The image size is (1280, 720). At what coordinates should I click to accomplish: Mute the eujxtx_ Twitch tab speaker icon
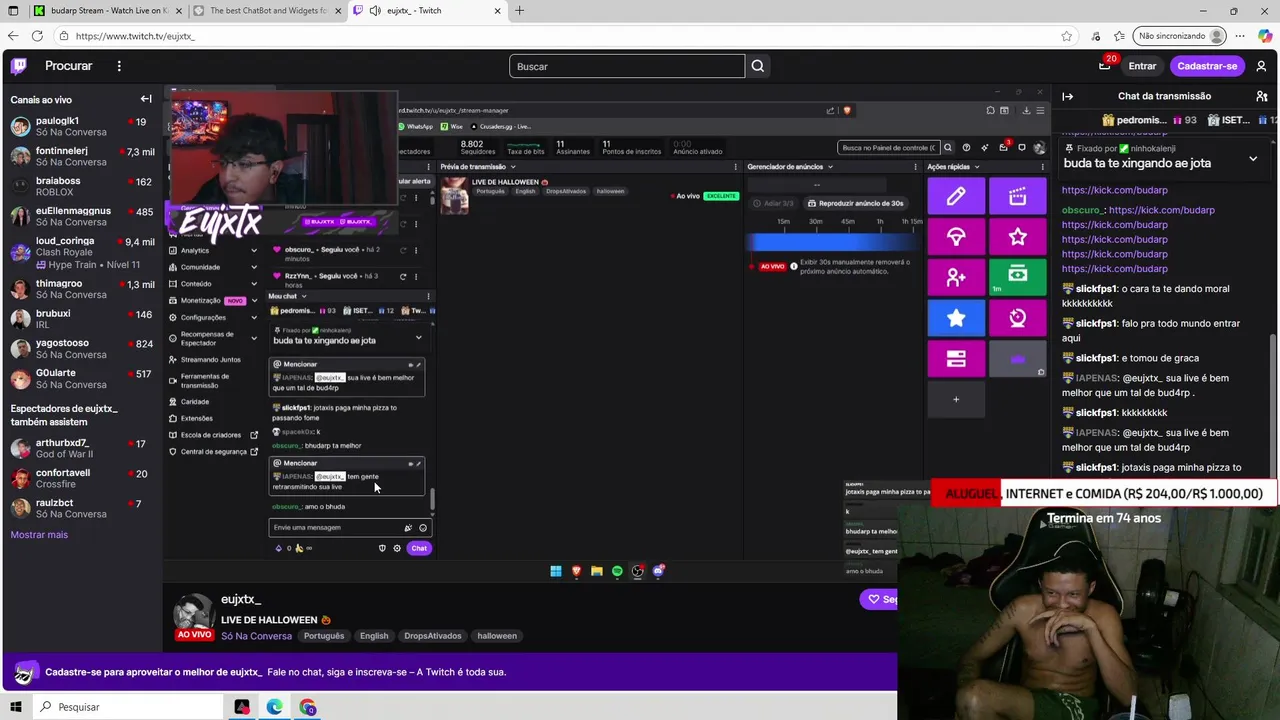coord(375,11)
